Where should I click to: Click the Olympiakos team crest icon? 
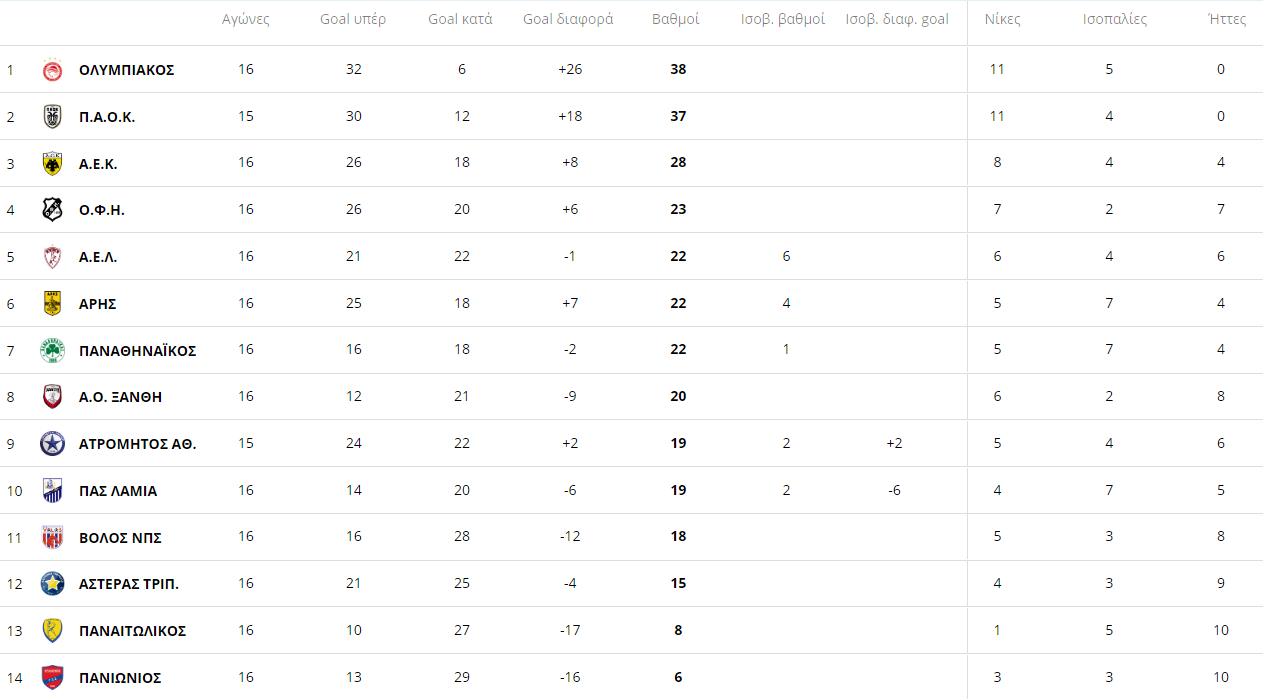coord(52,70)
